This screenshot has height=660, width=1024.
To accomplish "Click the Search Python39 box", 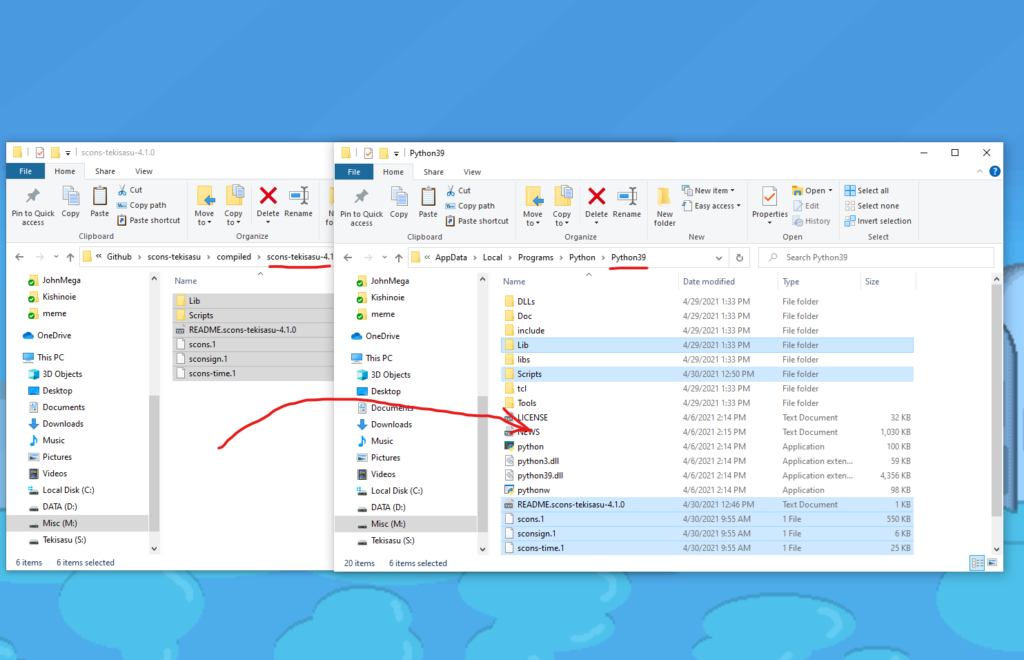I will (x=876, y=257).
